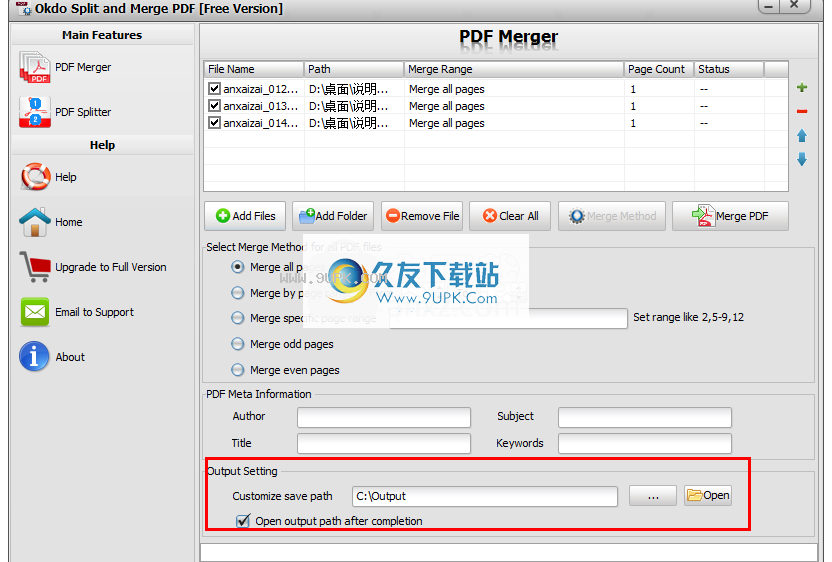Browse output path with ellipsis button

click(x=653, y=496)
